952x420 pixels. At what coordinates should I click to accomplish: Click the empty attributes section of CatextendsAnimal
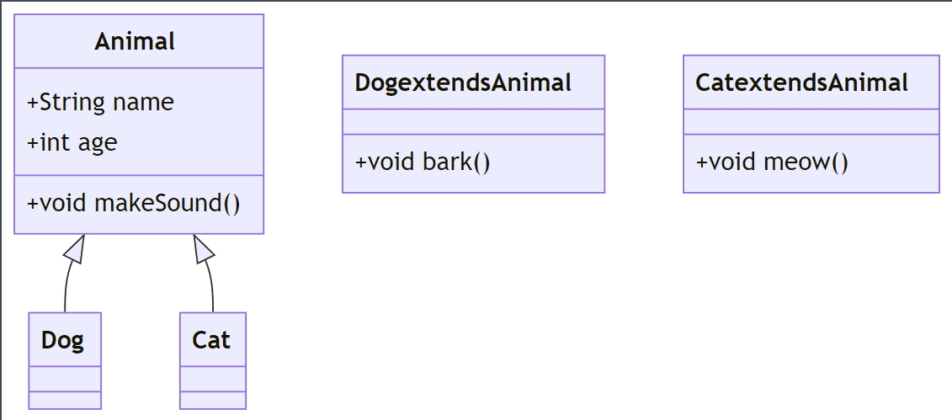coord(811,122)
